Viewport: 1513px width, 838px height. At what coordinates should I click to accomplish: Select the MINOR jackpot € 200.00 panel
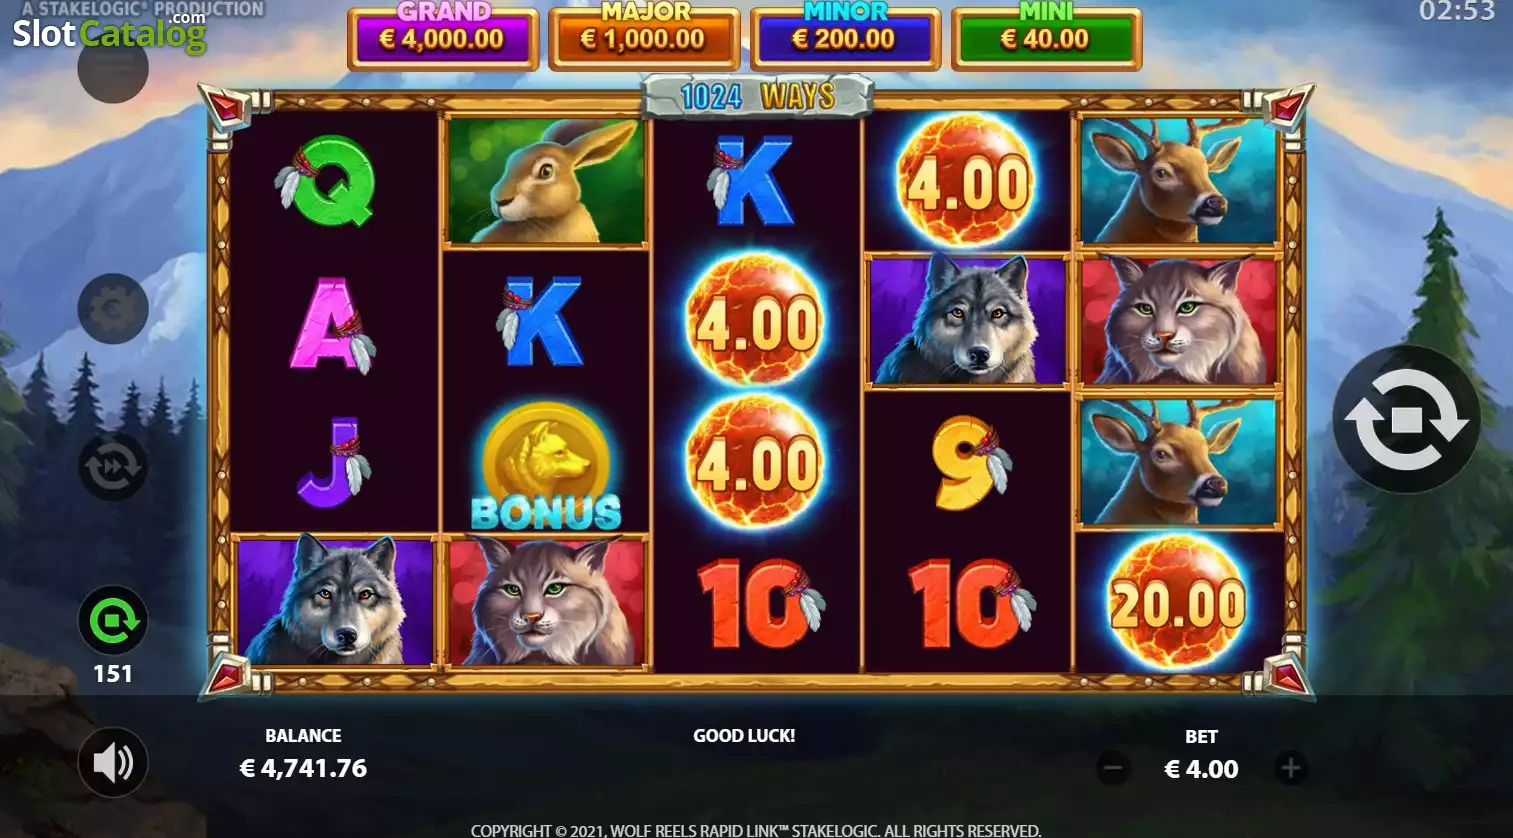(x=845, y=37)
